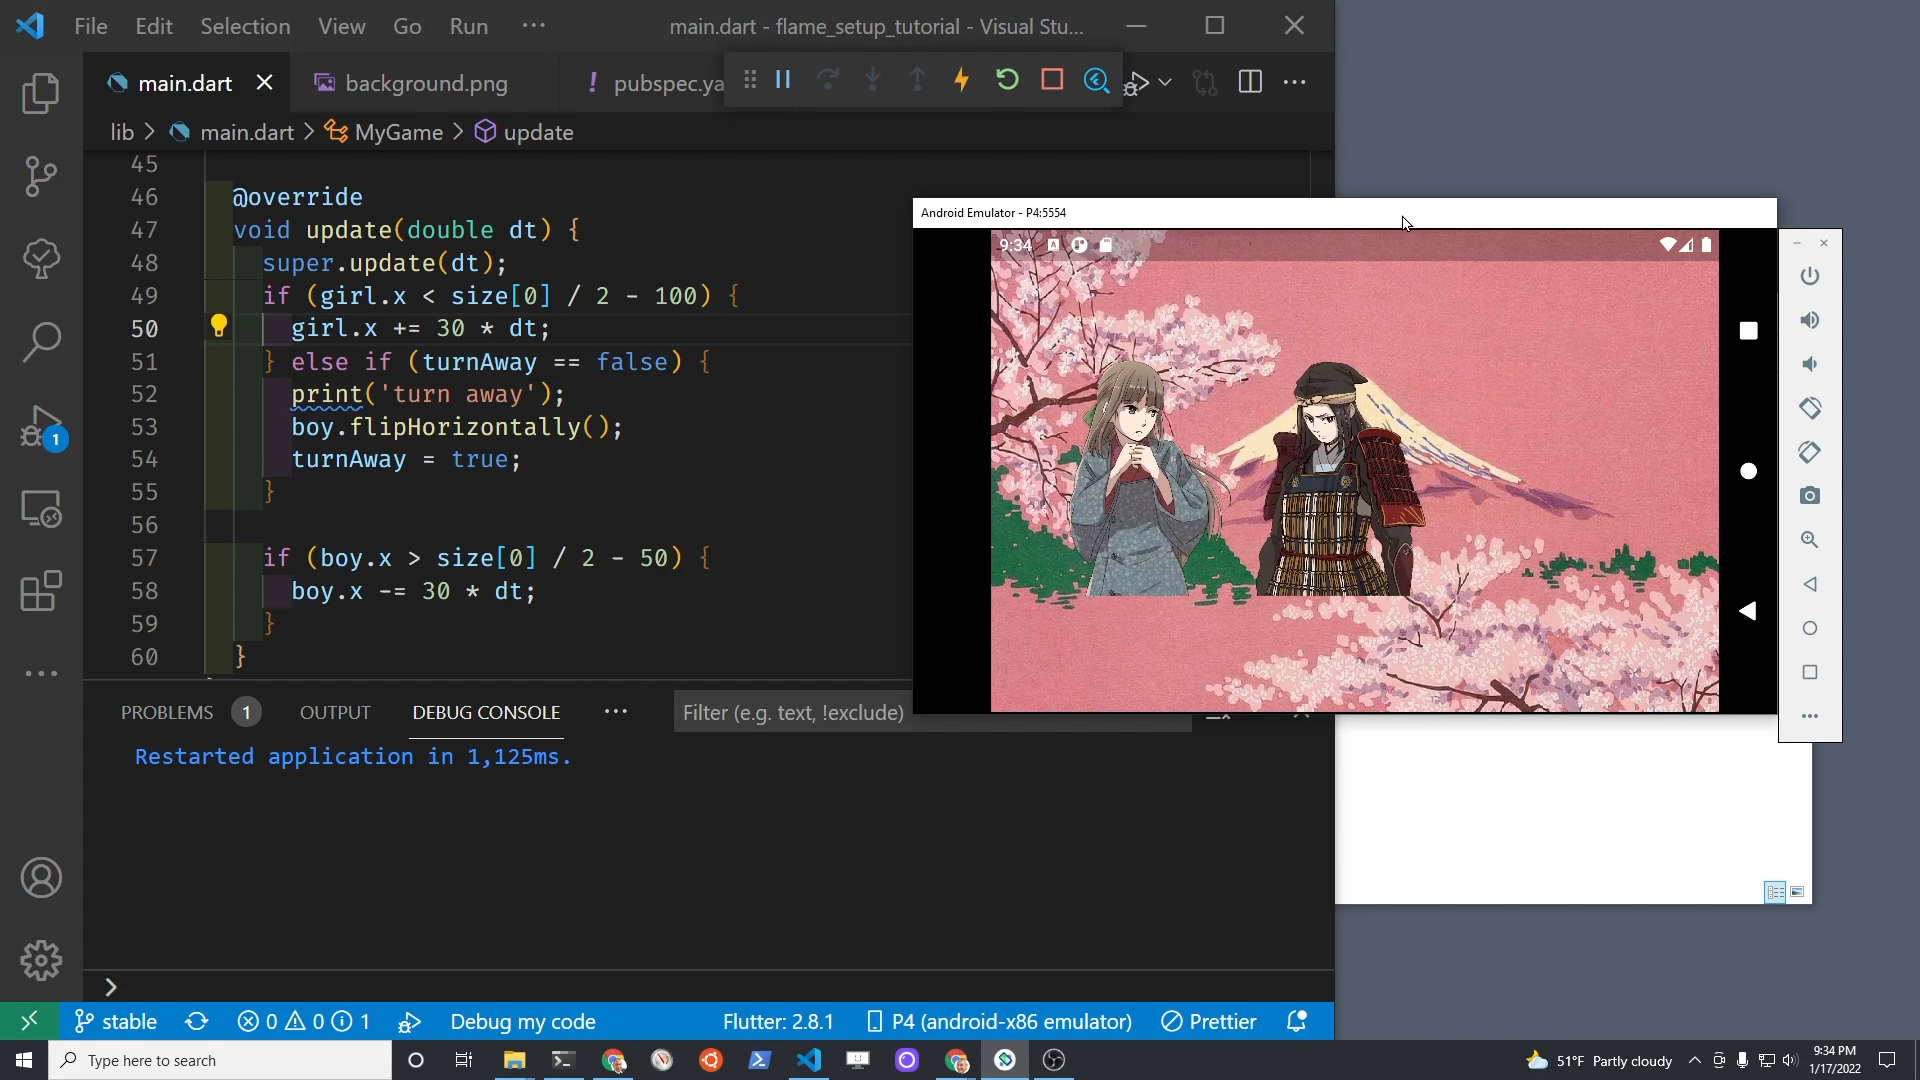1920x1080 pixels.
Task: Open Source Control view
Action: (41, 176)
